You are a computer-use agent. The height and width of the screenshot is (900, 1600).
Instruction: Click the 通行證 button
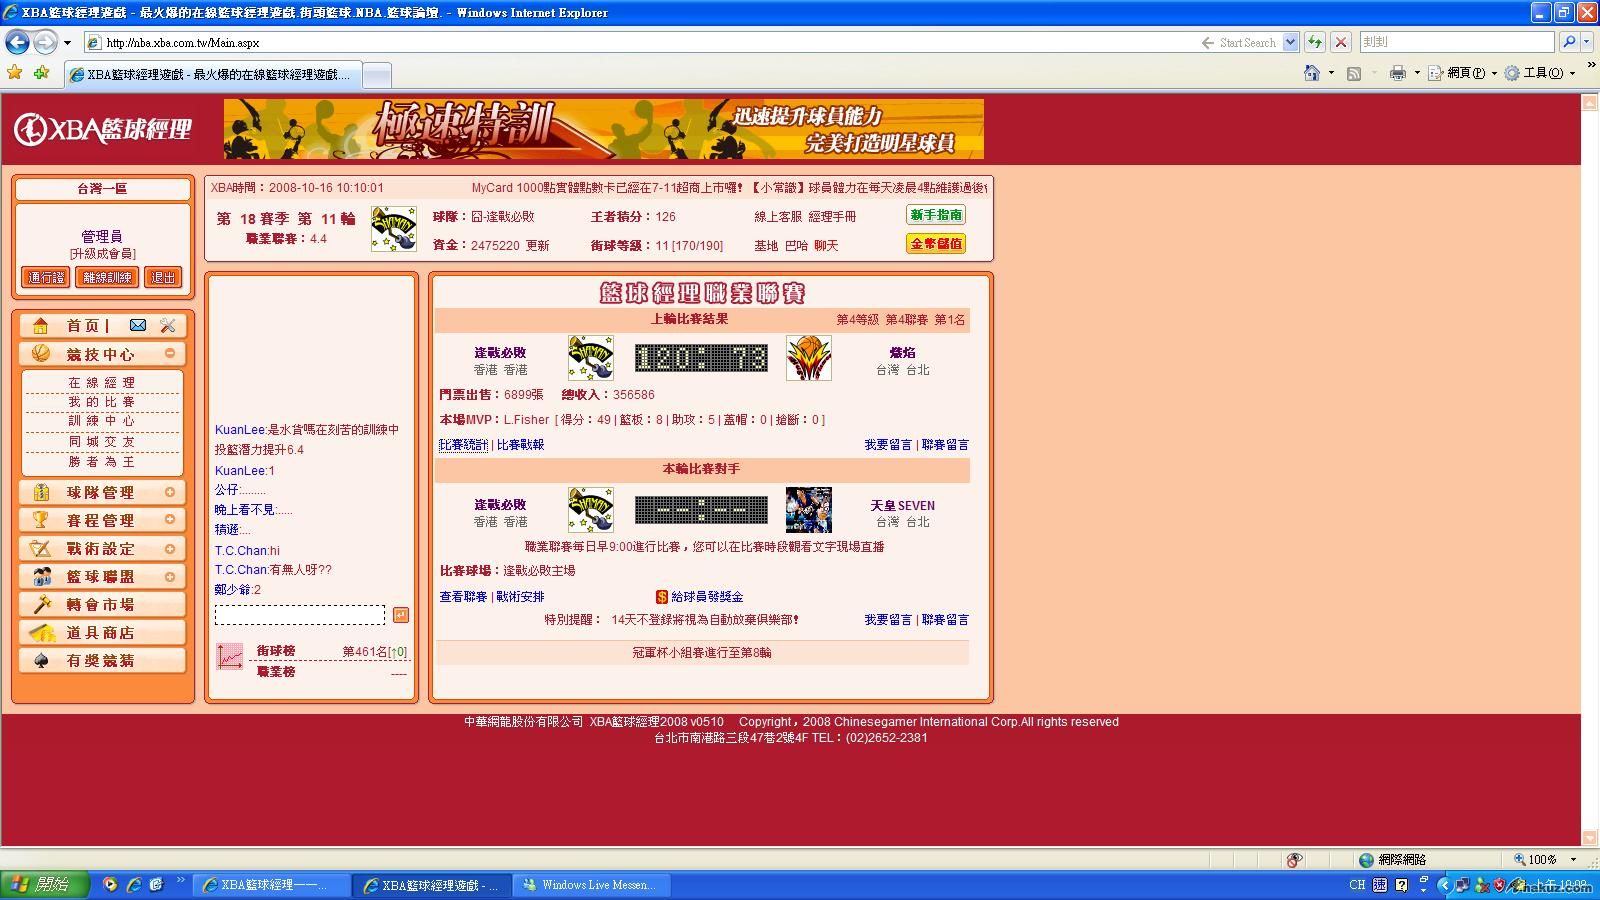pos(46,278)
